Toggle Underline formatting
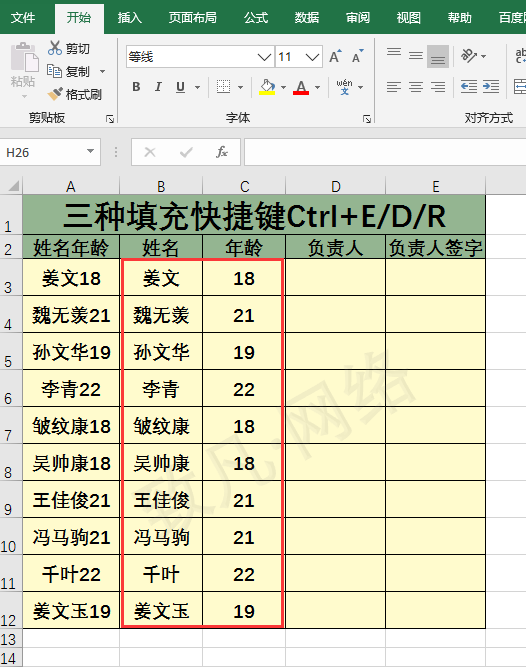The image size is (526, 667). pos(180,87)
